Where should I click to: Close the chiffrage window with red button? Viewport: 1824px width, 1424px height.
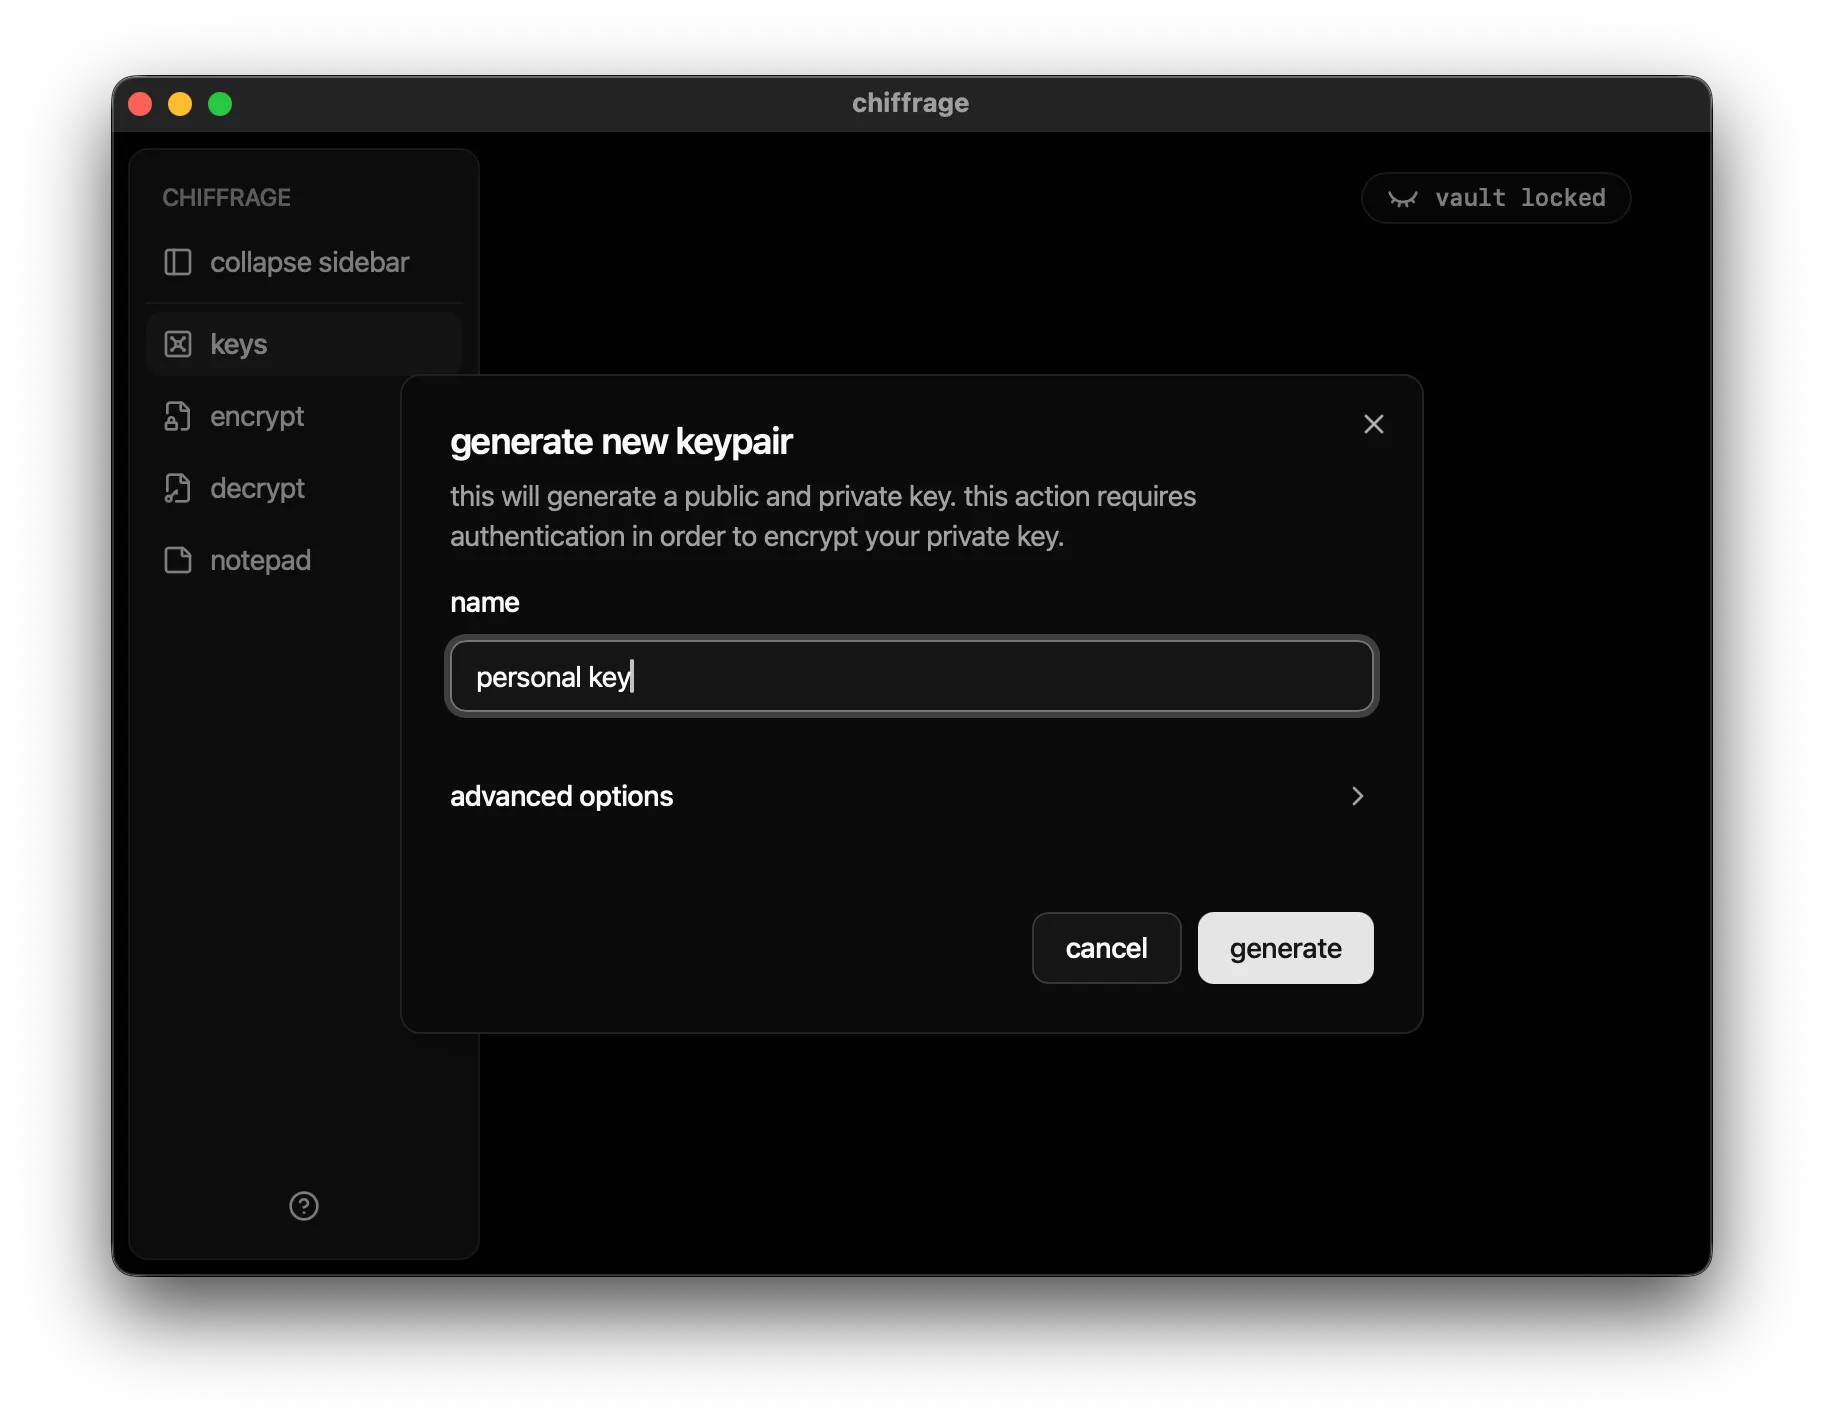140,104
